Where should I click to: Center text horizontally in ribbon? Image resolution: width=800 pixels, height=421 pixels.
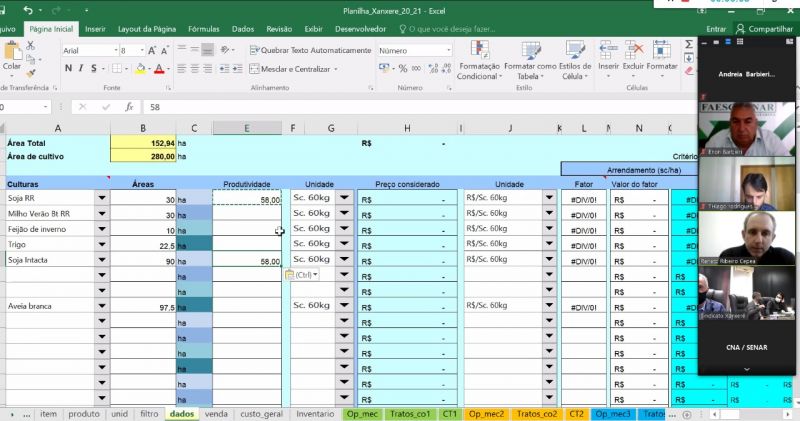(194, 68)
